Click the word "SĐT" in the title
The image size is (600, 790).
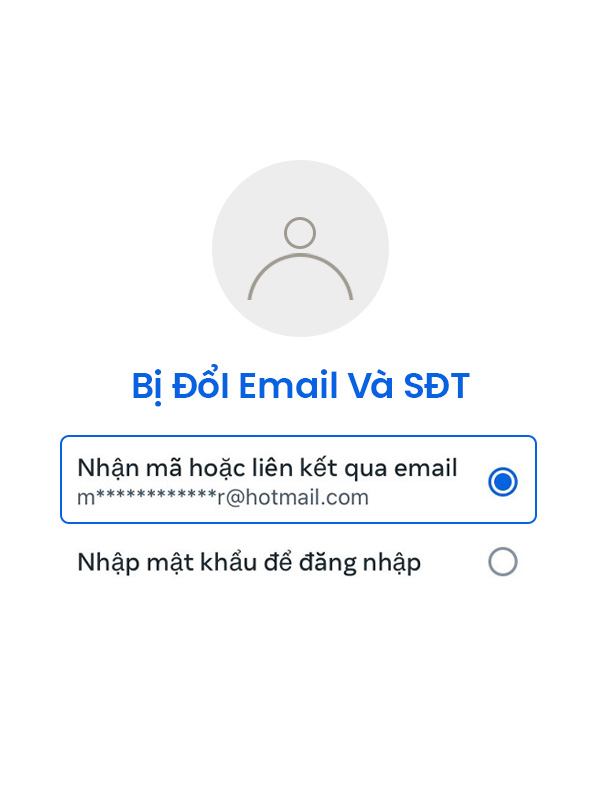tap(436, 386)
